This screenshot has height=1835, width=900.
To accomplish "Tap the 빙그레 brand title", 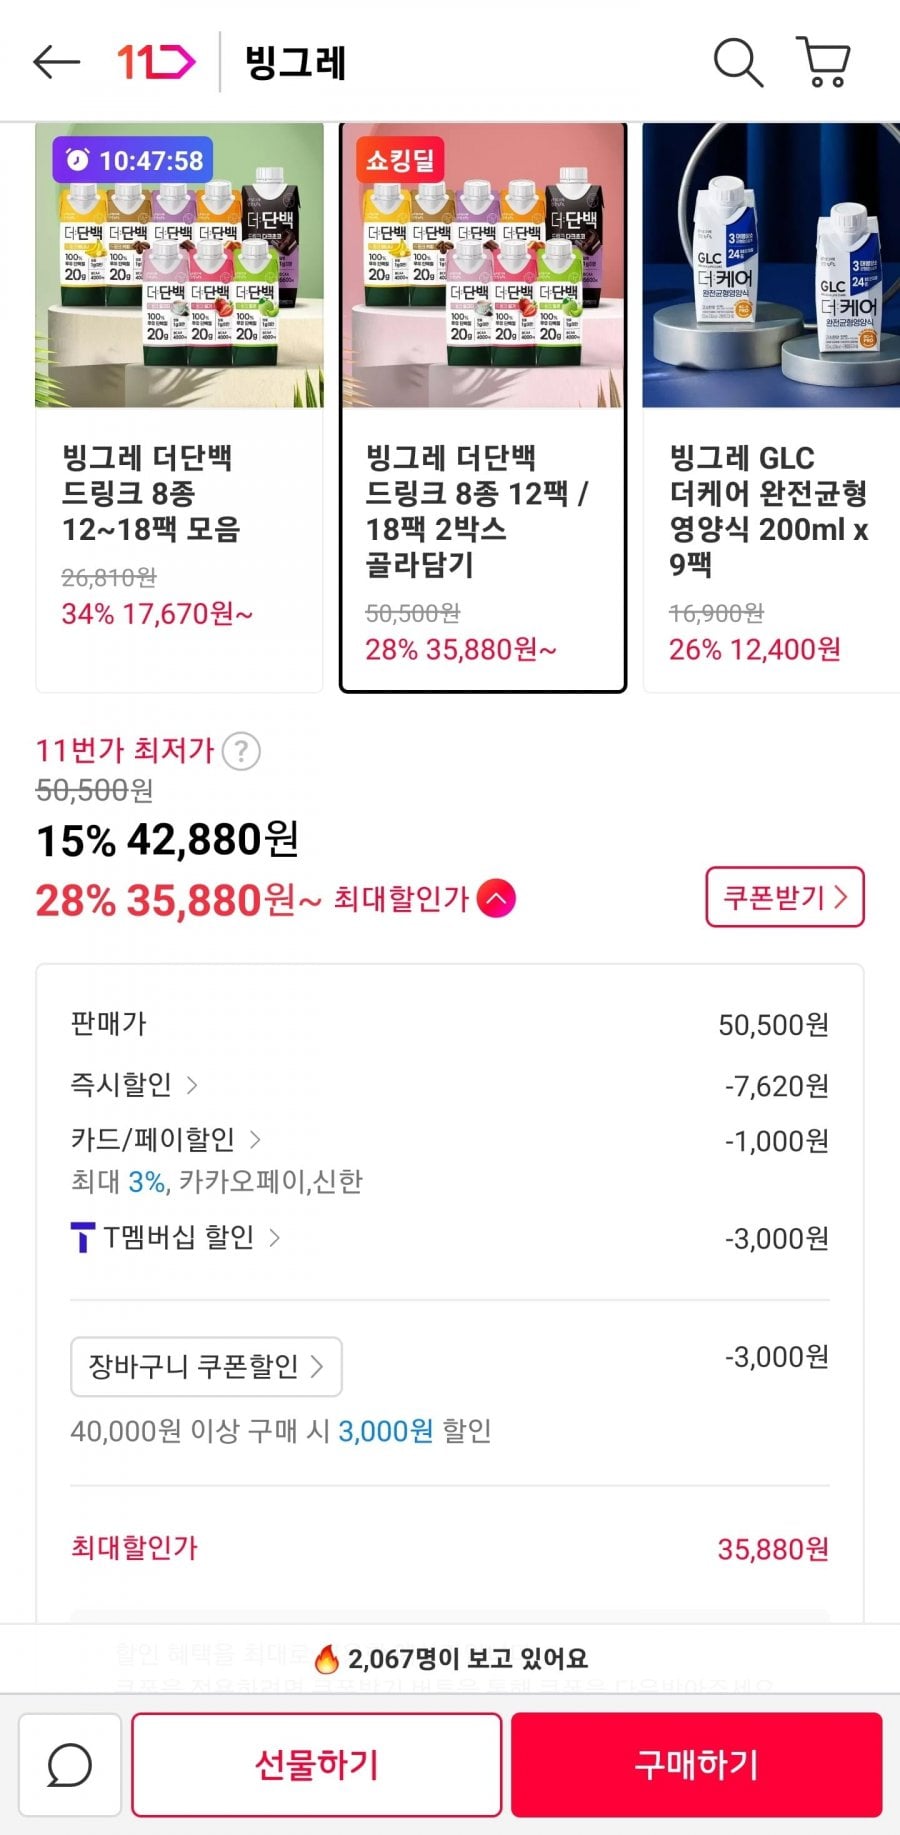I will pos(296,62).
